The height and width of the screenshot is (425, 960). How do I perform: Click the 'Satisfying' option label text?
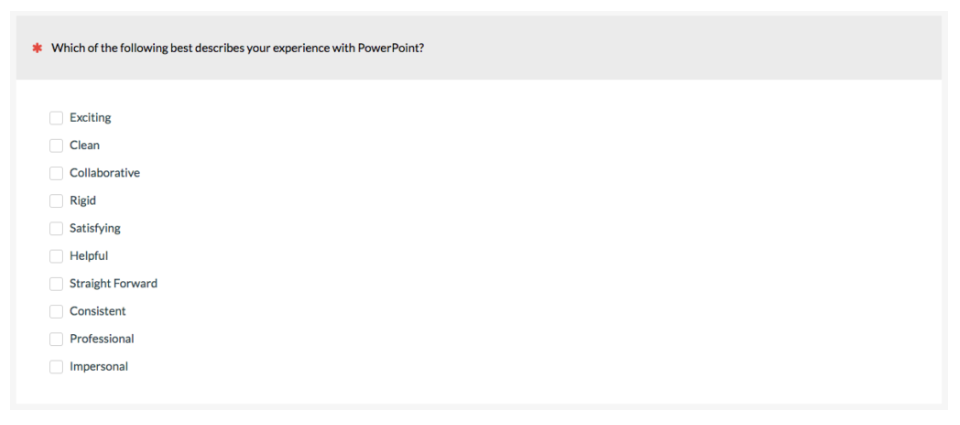(x=95, y=228)
